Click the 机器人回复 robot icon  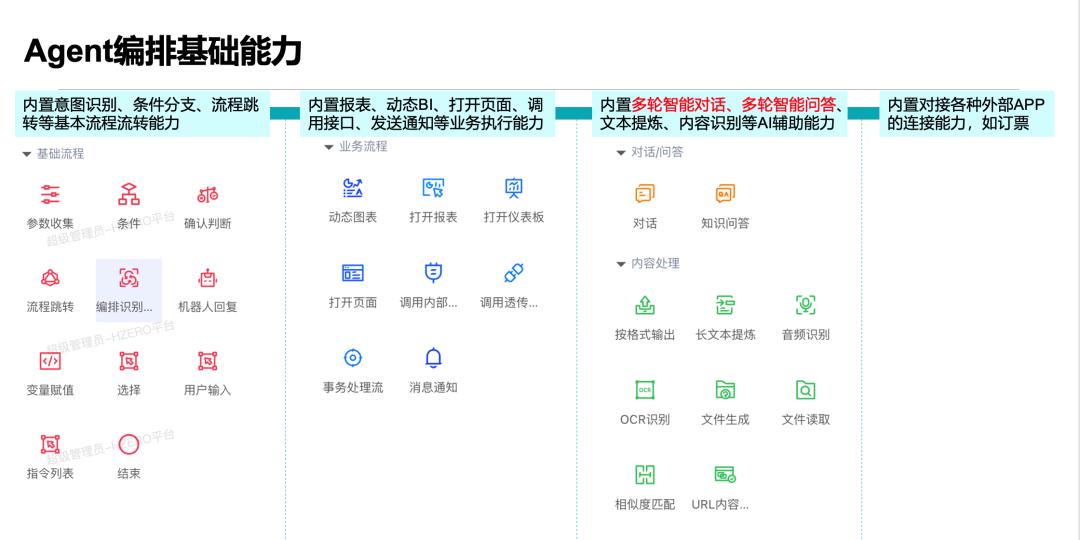click(207, 278)
